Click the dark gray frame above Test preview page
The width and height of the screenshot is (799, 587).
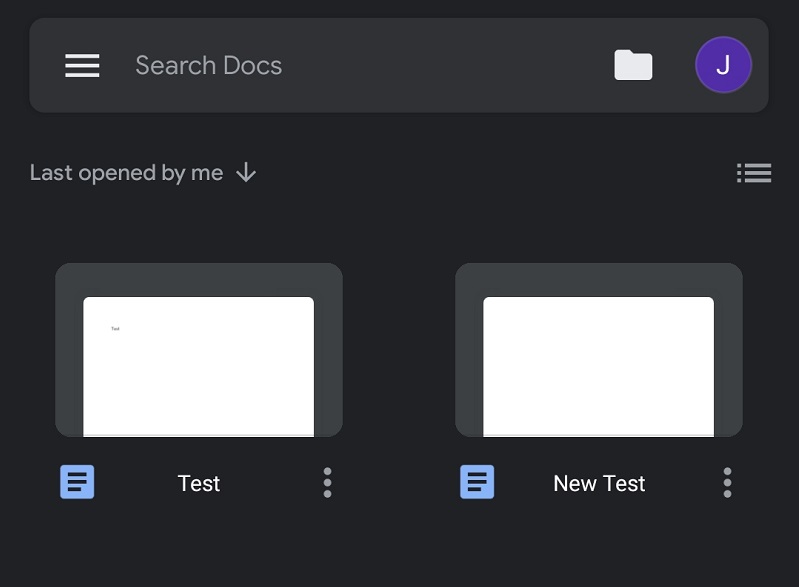[198, 280]
